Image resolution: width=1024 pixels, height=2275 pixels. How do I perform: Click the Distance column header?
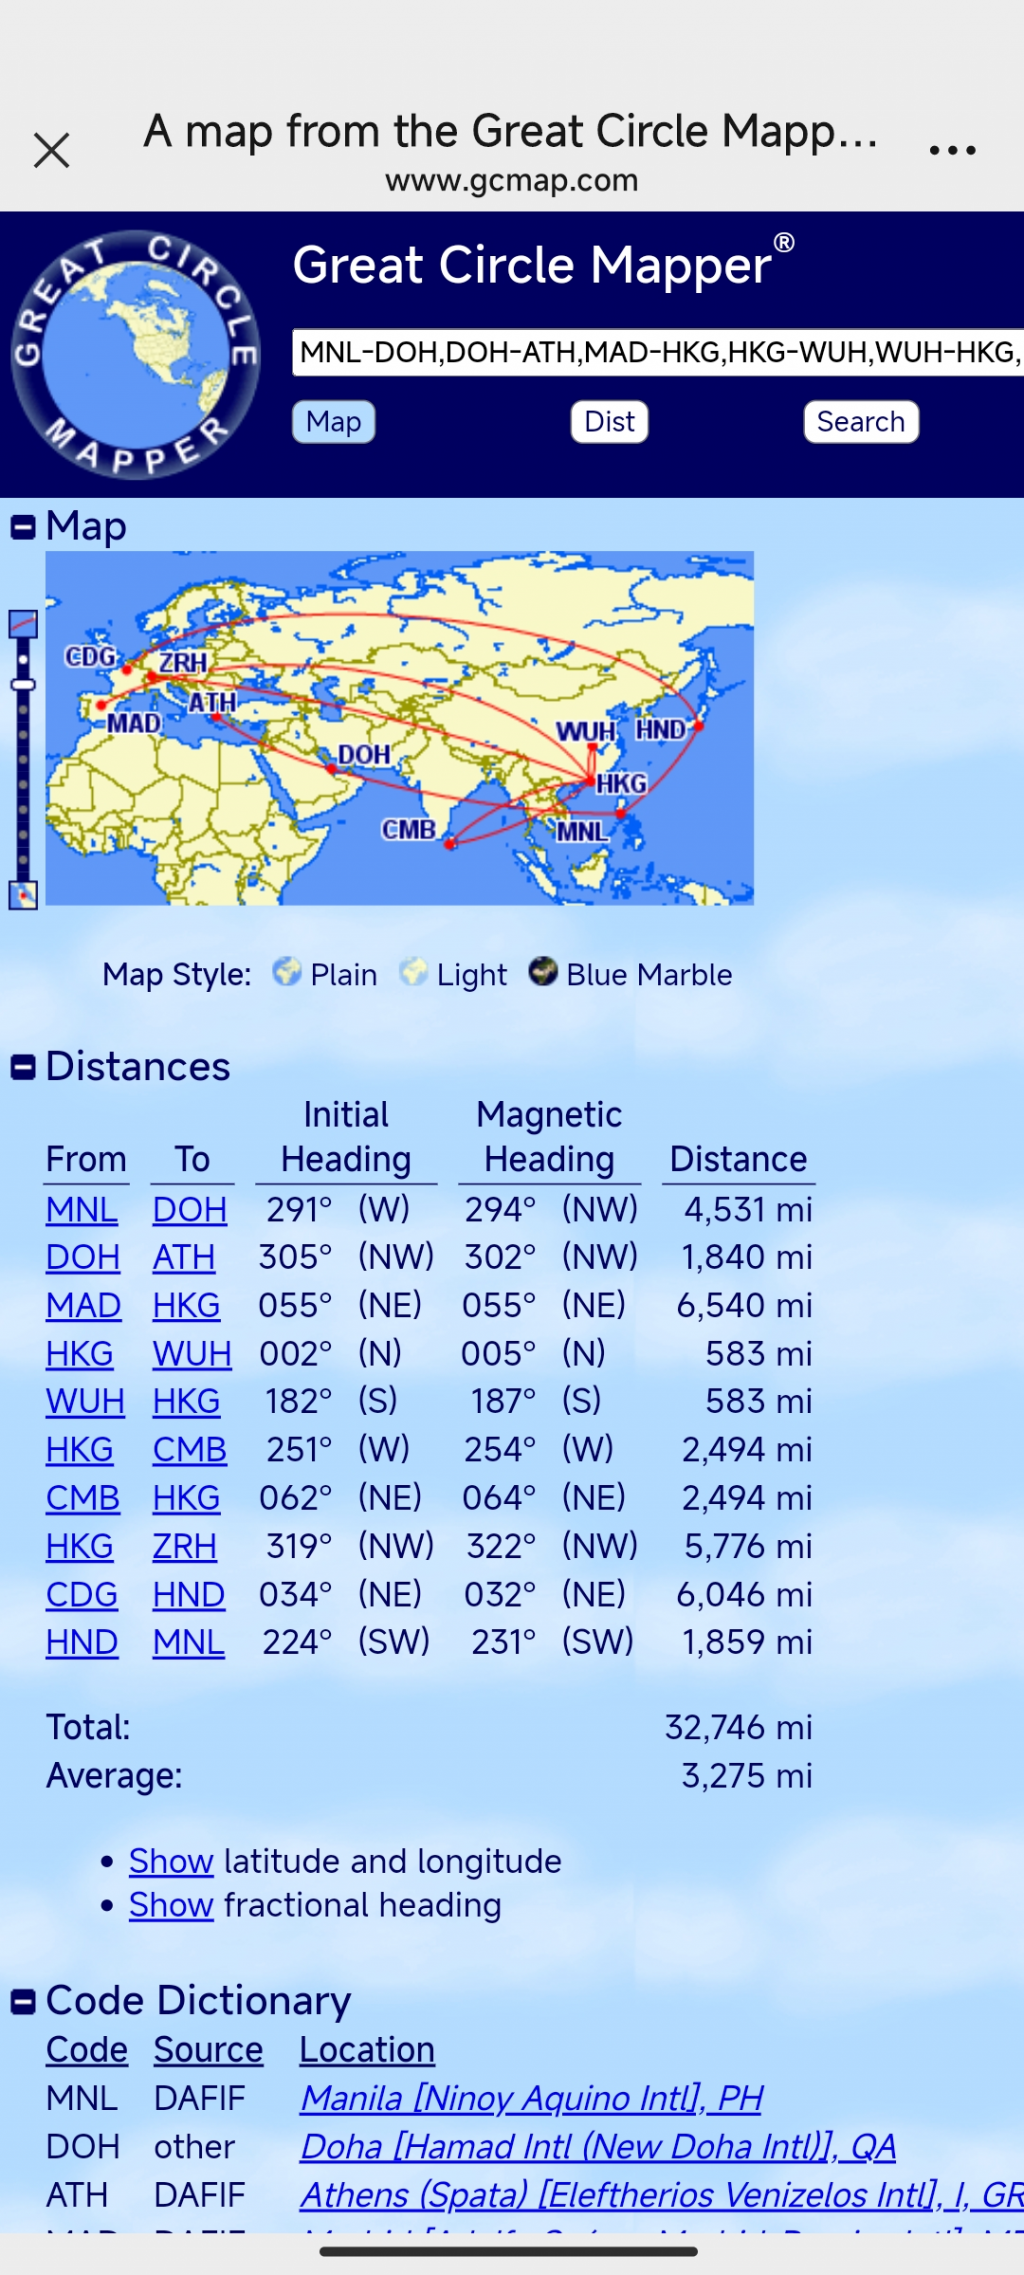[738, 1160]
